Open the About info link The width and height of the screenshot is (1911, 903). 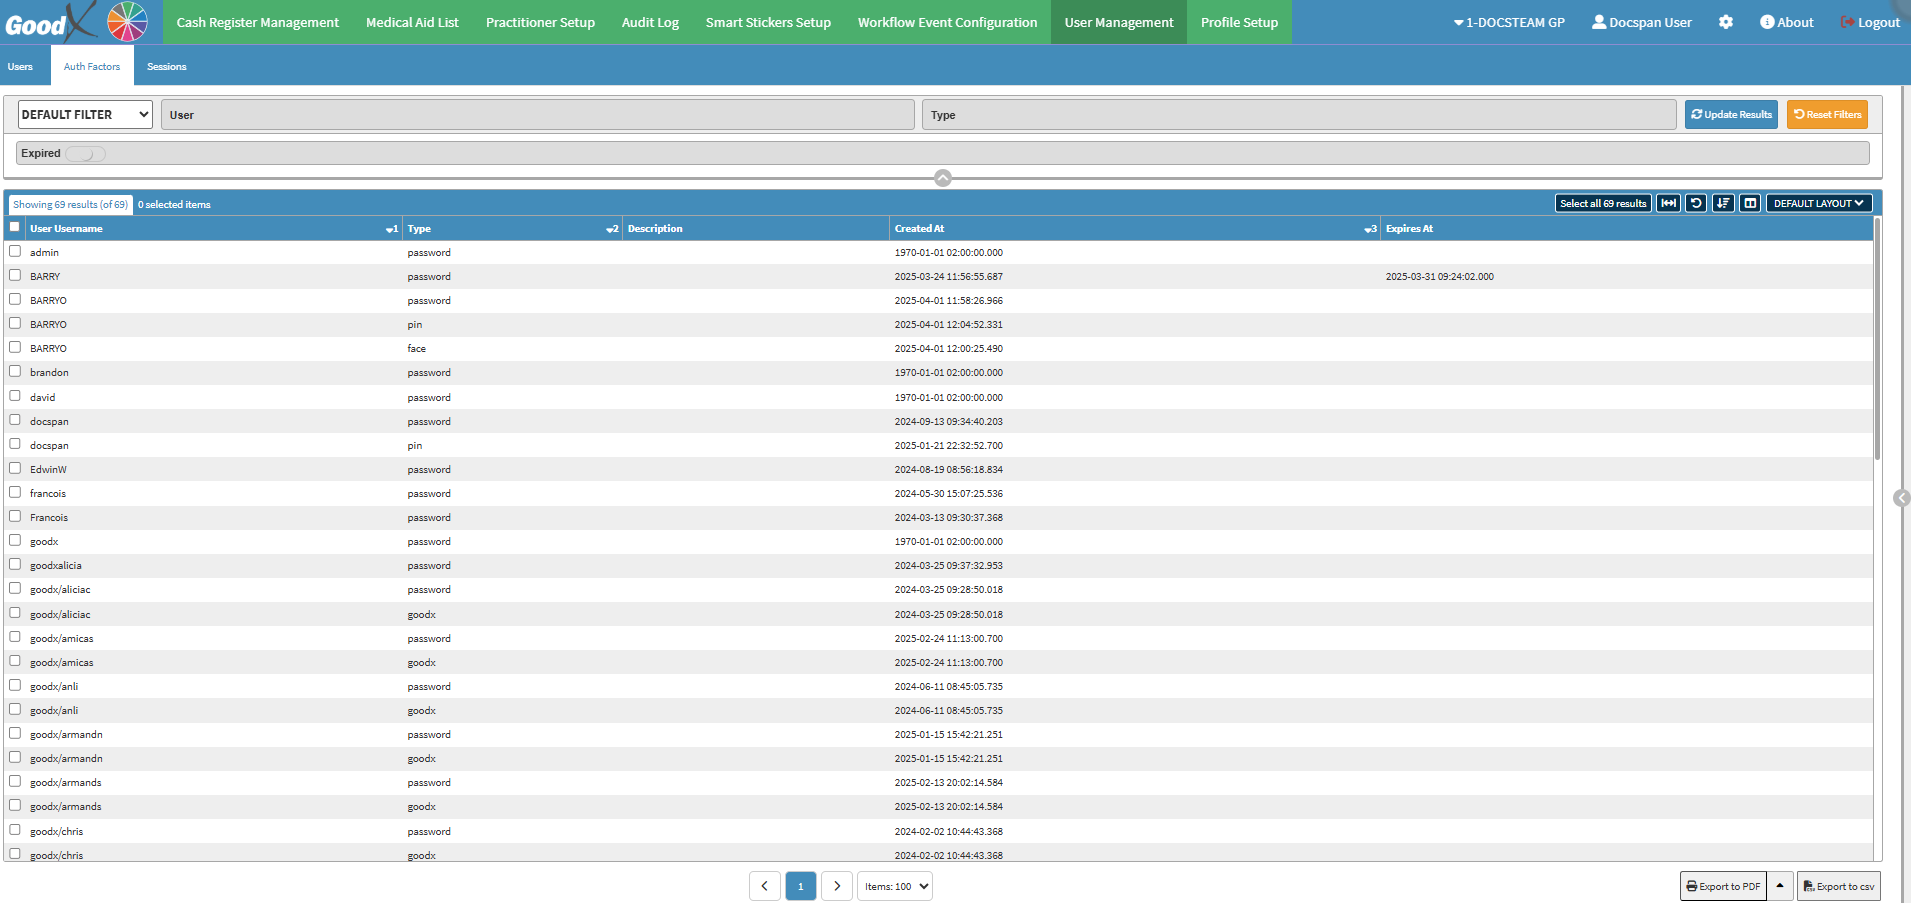[1786, 22]
